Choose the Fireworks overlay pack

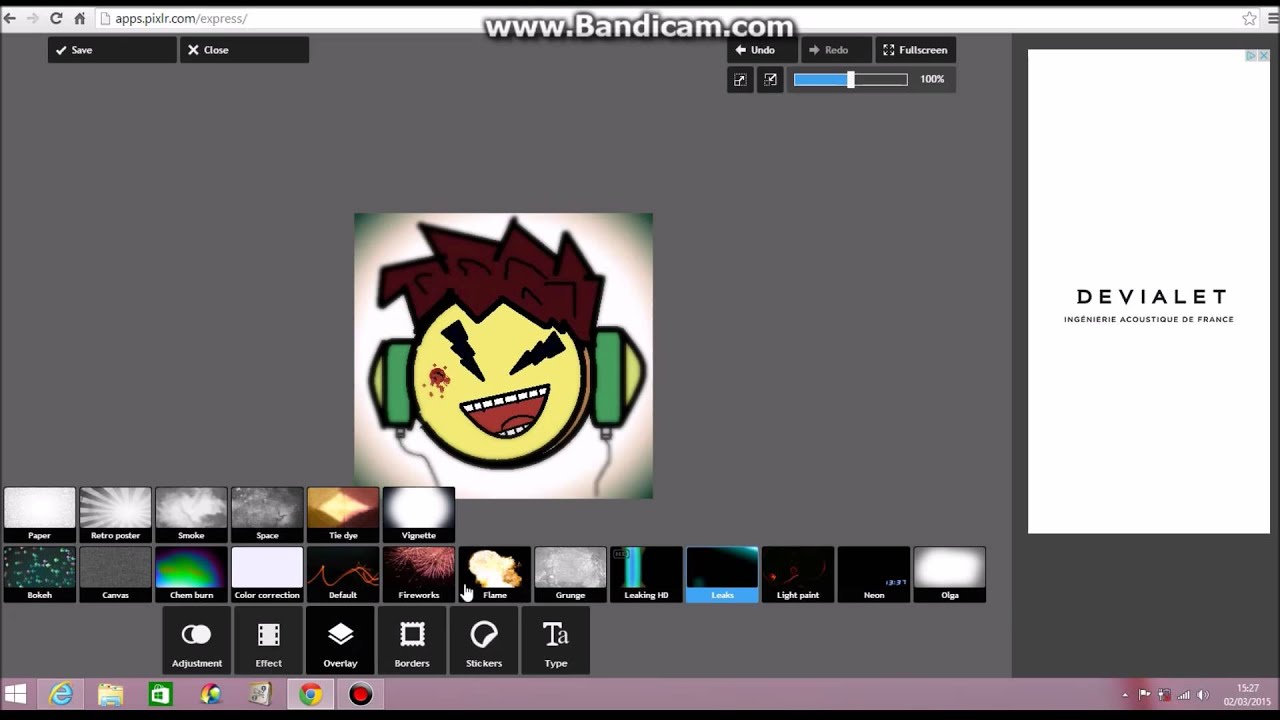click(419, 575)
